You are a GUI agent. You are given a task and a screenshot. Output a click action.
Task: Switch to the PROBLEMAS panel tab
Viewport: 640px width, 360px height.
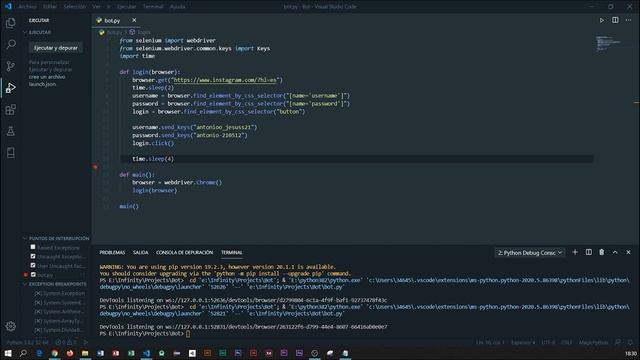pos(112,253)
